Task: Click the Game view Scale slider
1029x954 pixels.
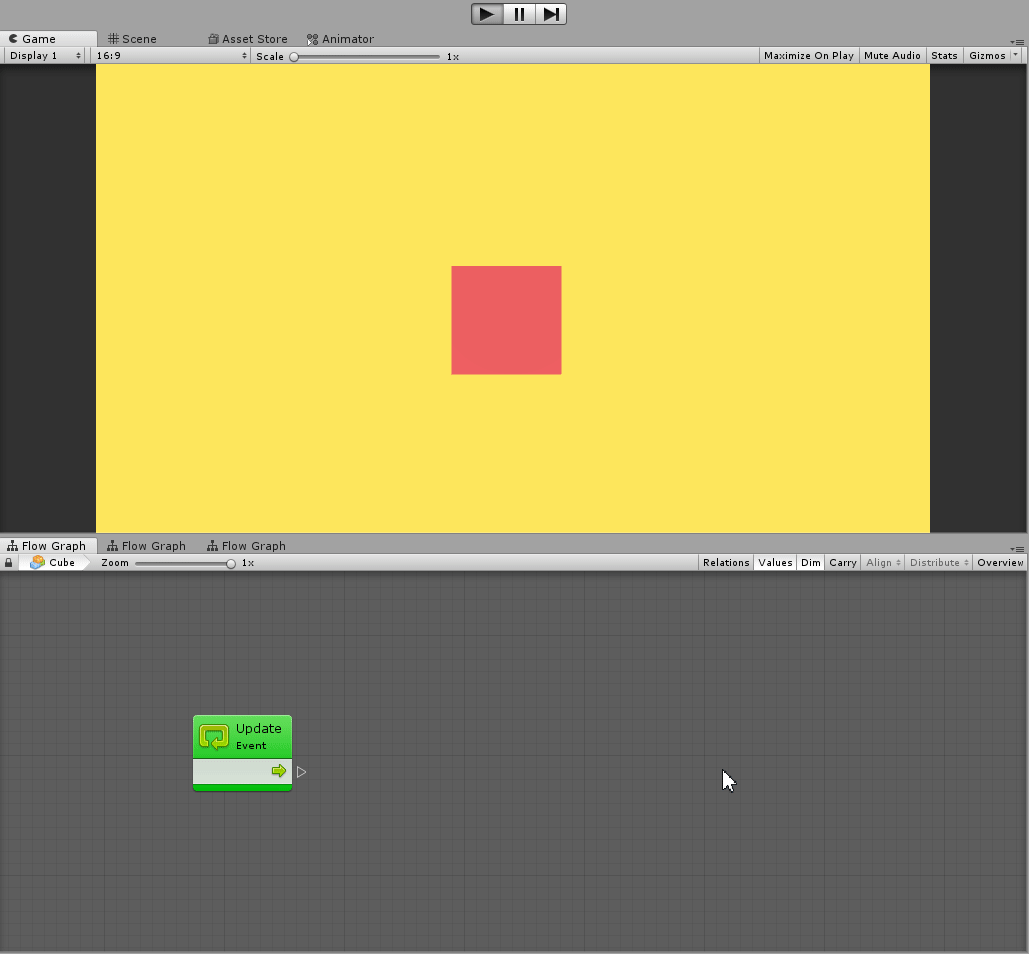Action: pos(366,57)
